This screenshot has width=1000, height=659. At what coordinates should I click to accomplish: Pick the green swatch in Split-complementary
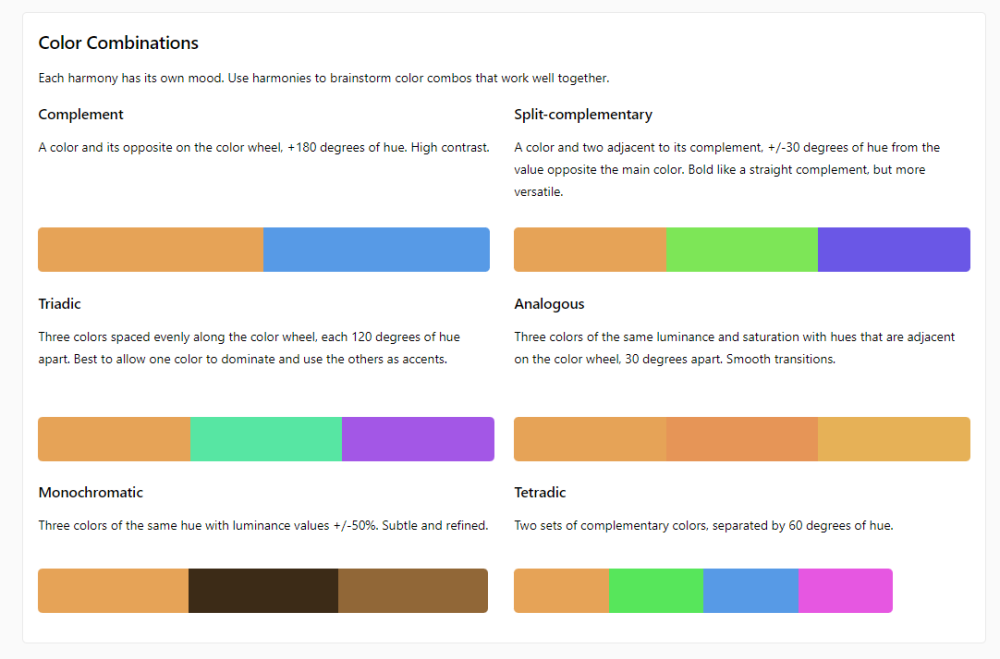click(x=742, y=249)
